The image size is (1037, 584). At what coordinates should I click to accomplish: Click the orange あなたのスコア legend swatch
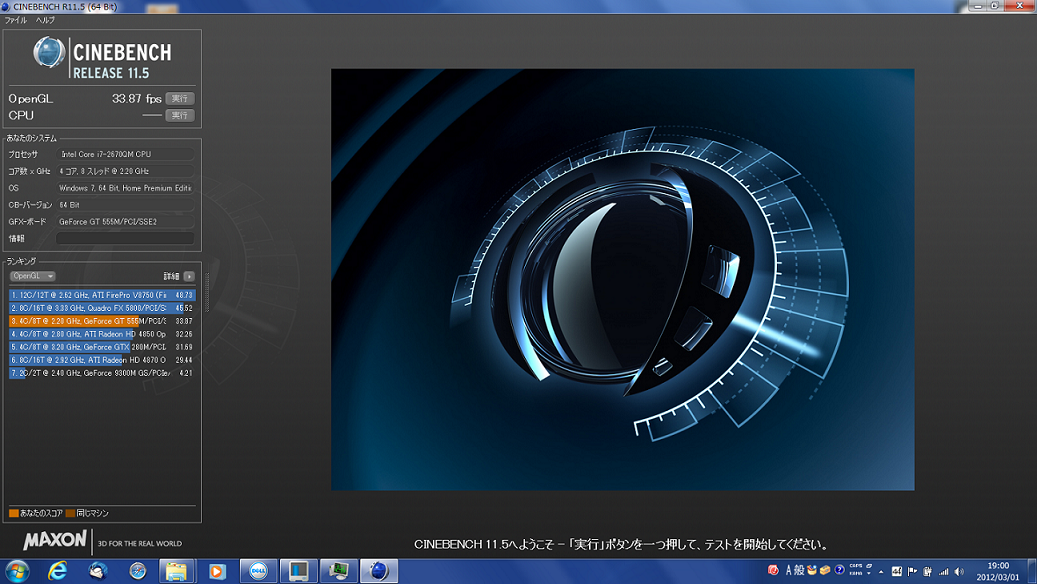[x=14, y=513]
